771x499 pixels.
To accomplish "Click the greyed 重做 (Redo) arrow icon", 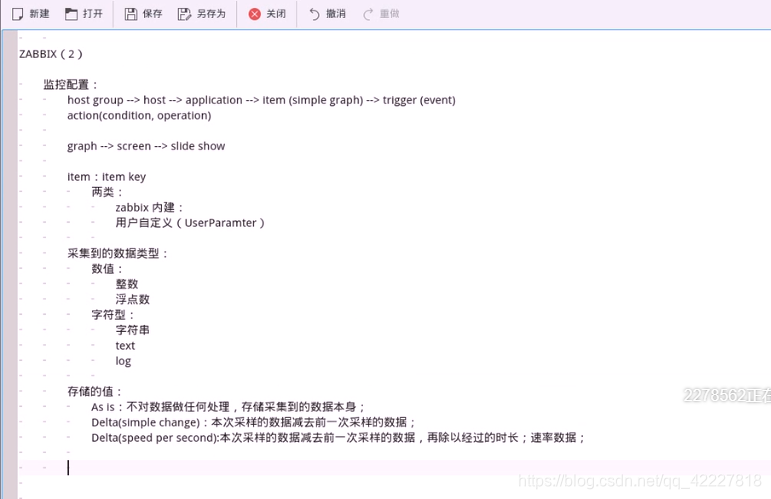I will 368,14.
